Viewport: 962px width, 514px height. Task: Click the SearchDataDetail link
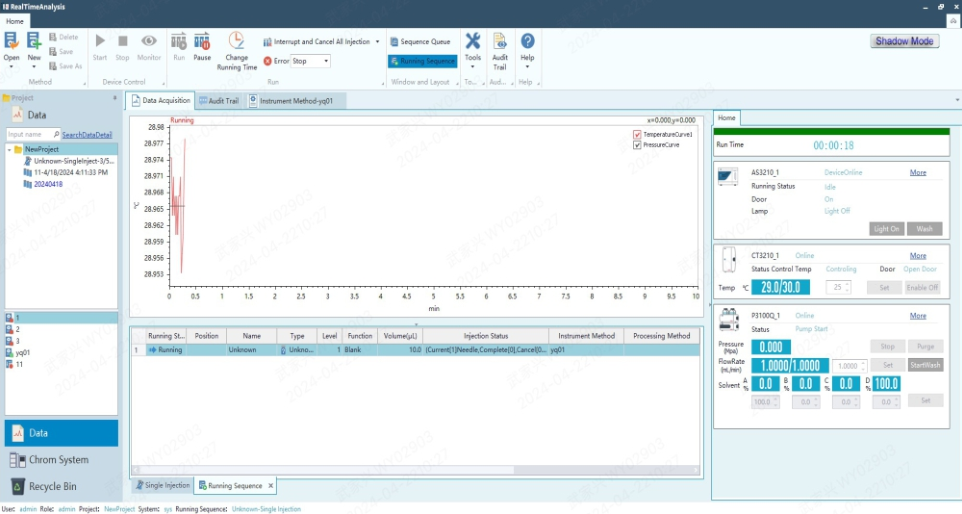click(x=87, y=134)
